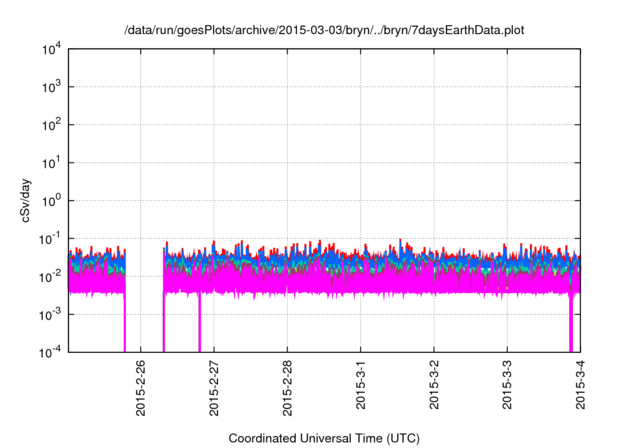The width and height of the screenshot is (640, 448).
Task: Click the cSv/day y-axis label
Action: pyautogui.click(x=26, y=200)
